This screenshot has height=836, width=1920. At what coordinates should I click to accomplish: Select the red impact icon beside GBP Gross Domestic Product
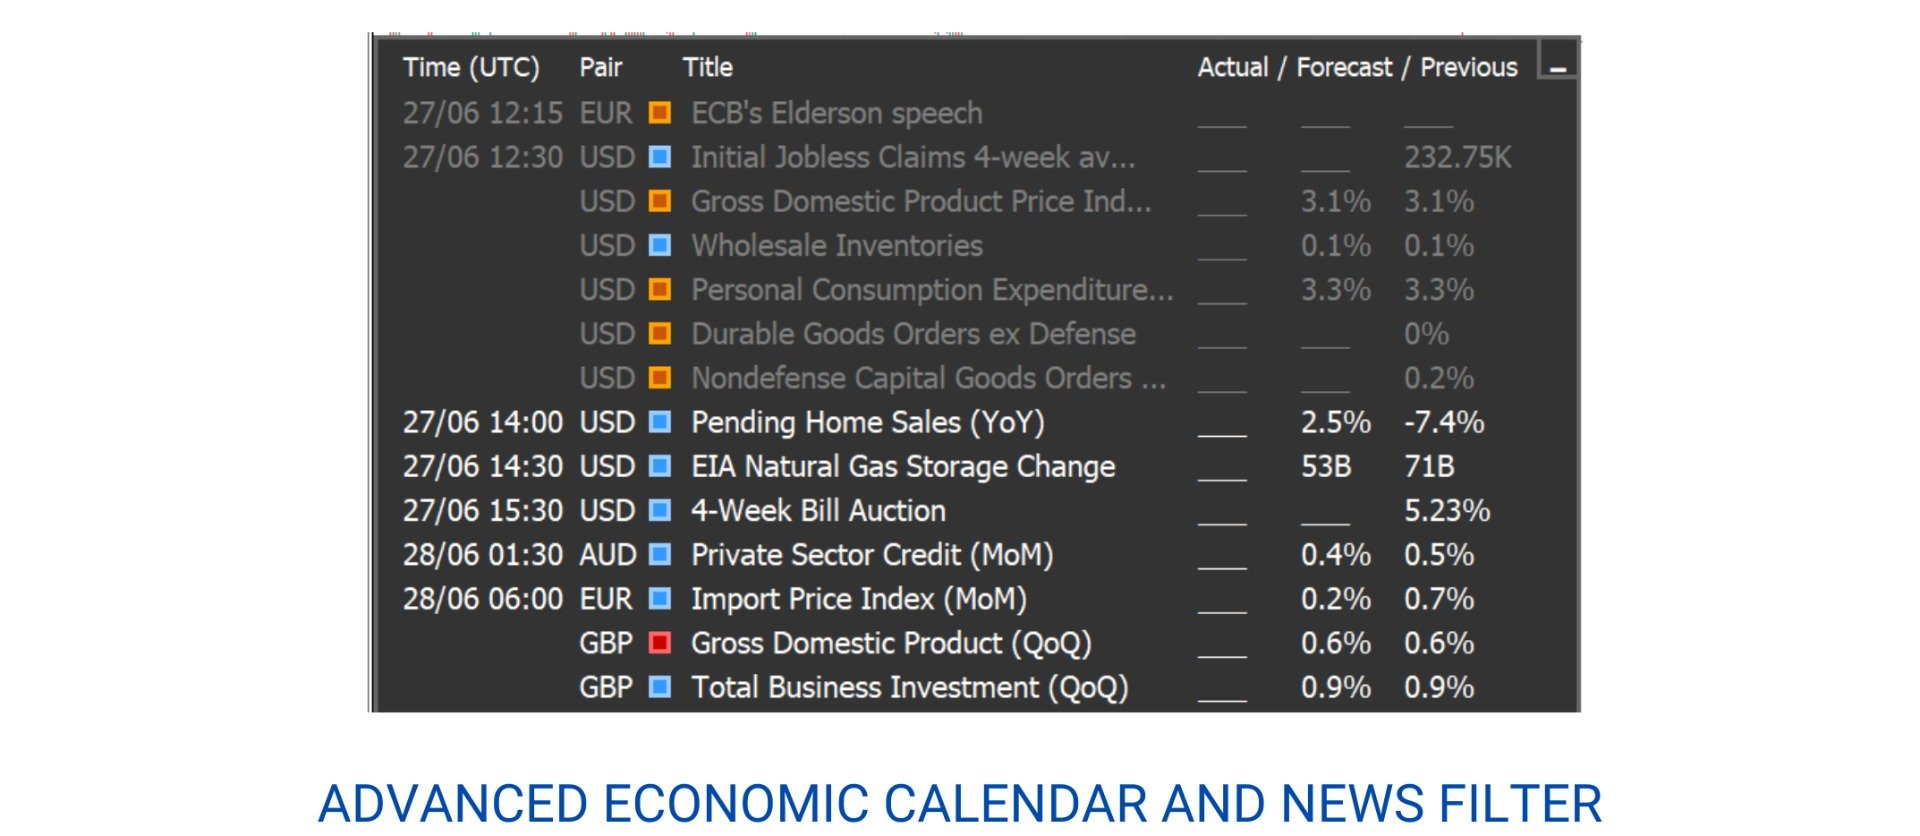661,643
